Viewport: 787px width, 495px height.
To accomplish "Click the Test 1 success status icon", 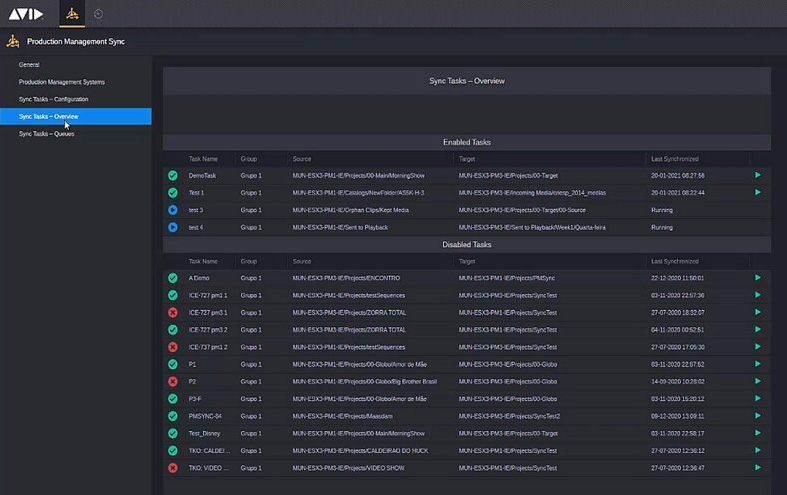I will coord(173,193).
